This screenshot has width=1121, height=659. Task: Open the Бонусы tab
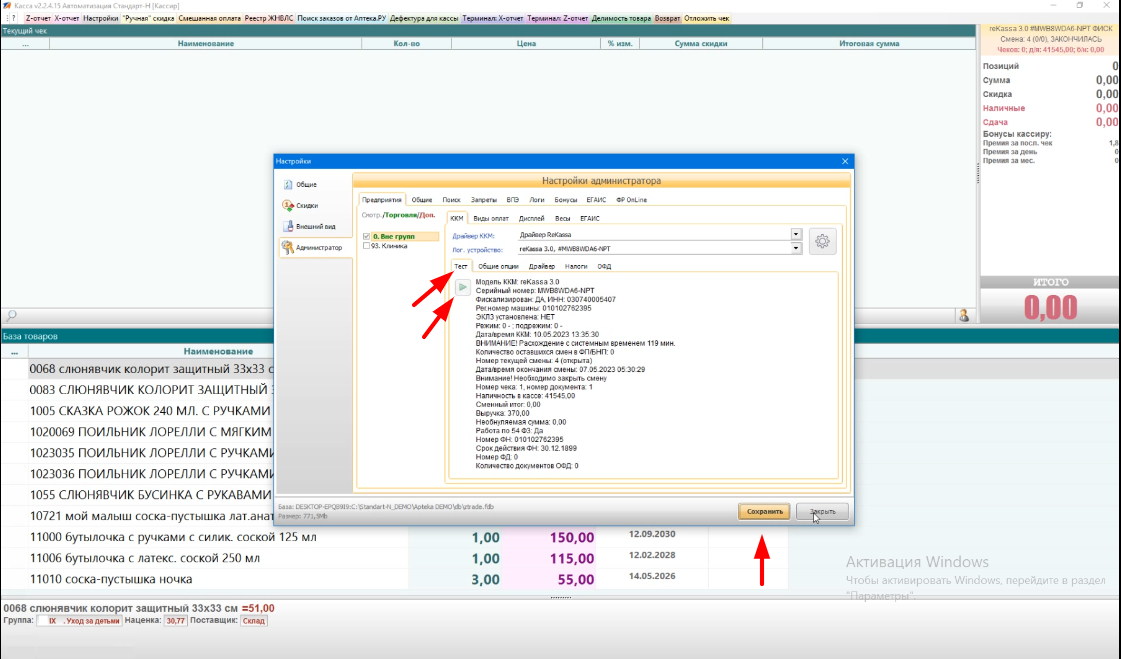(566, 200)
